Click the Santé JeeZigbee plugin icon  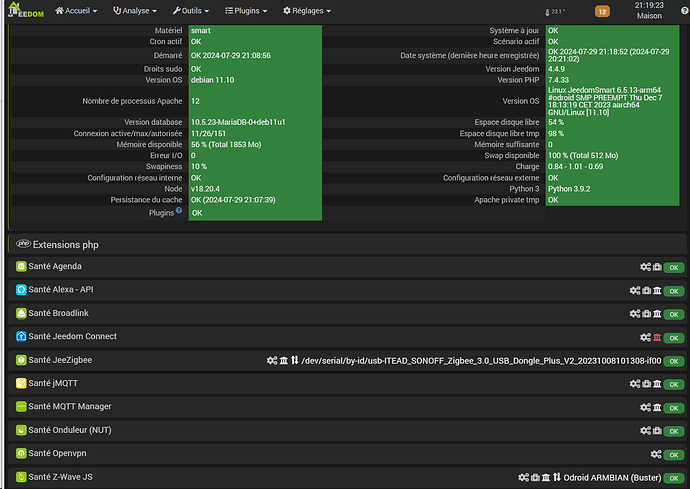(x=21, y=360)
